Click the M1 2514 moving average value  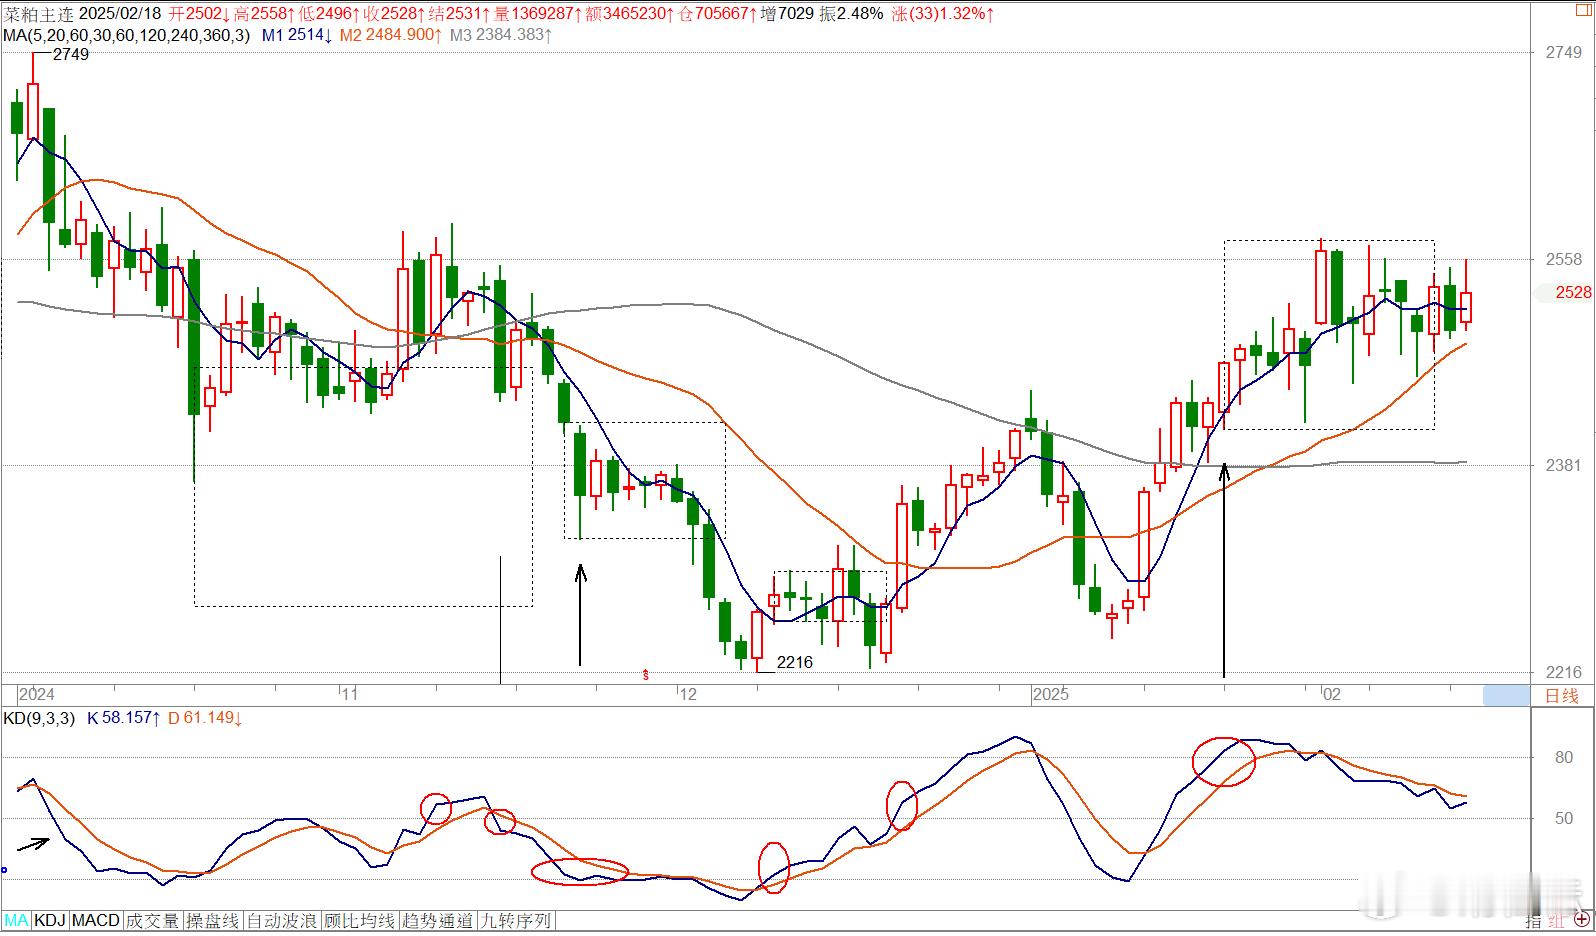[x=296, y=35]
